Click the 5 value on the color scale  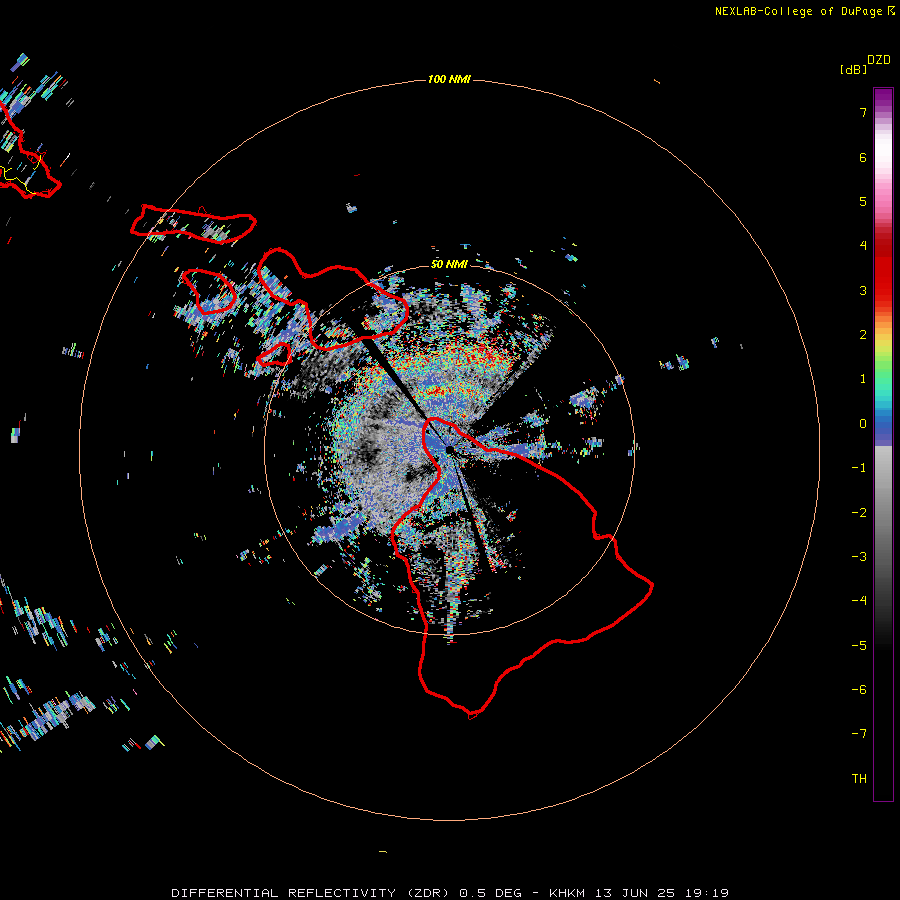point(863,201)
